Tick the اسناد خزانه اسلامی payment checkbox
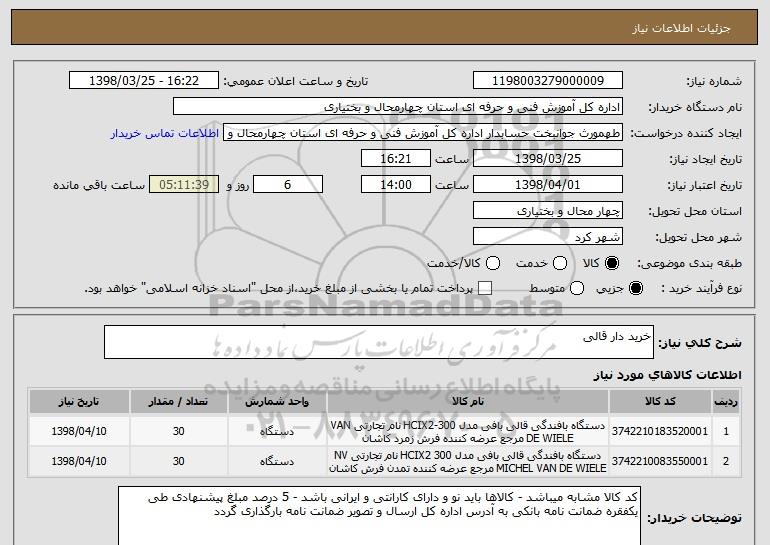The height and width of the screenshot is (545, 770). (x=485, y=288)
